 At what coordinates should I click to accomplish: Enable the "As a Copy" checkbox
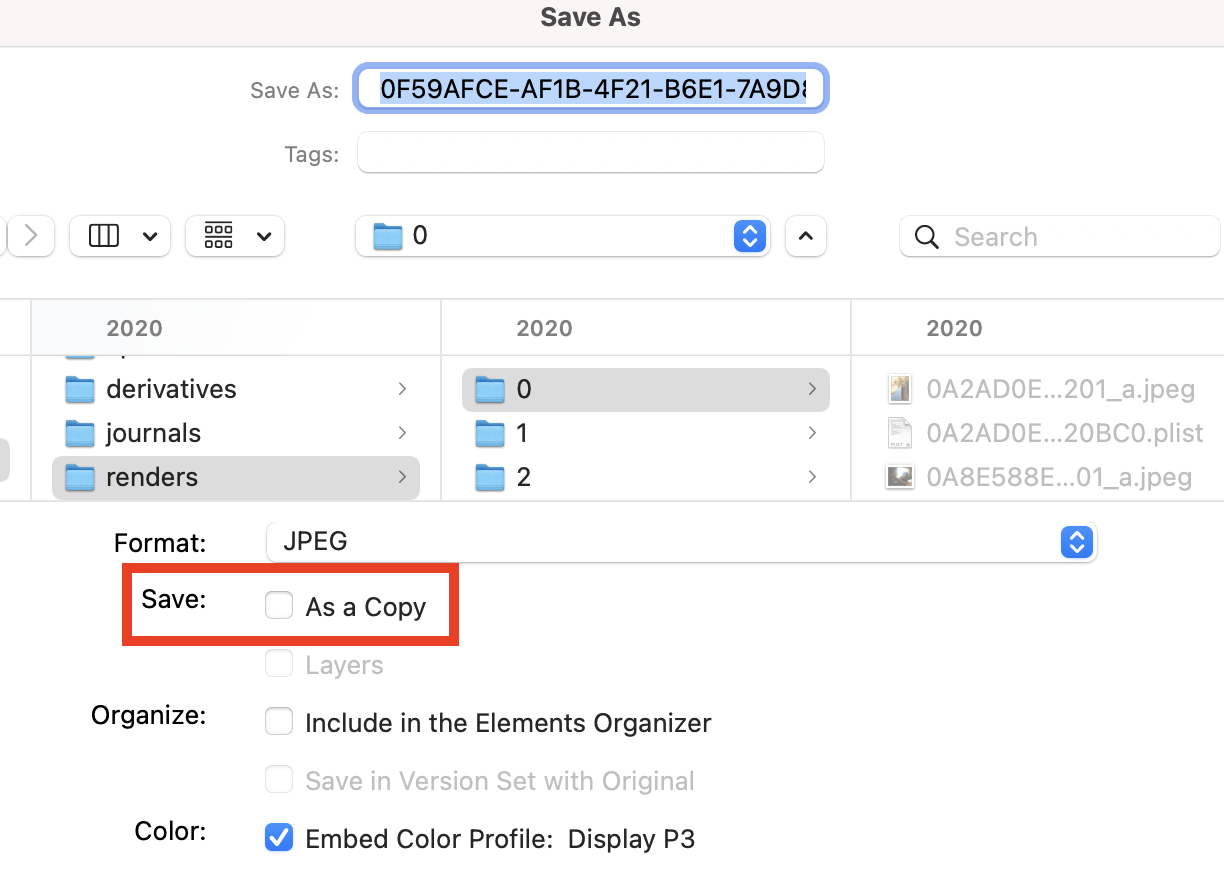tap(278, 604)
